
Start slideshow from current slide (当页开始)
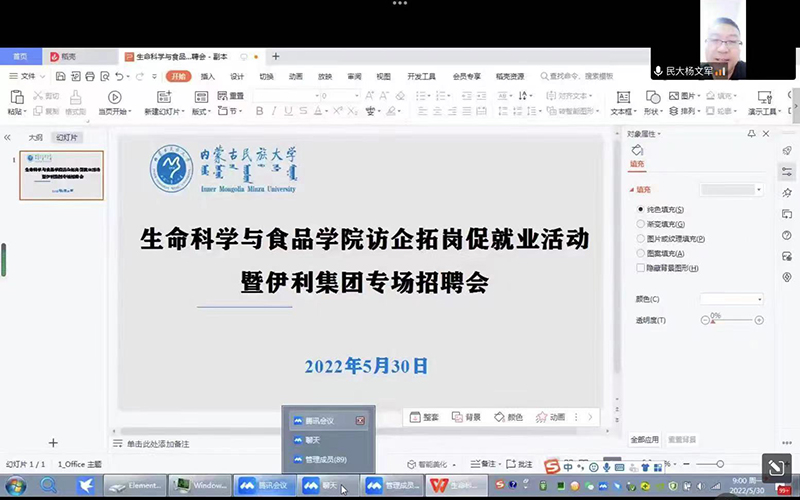tap(115, 97)
